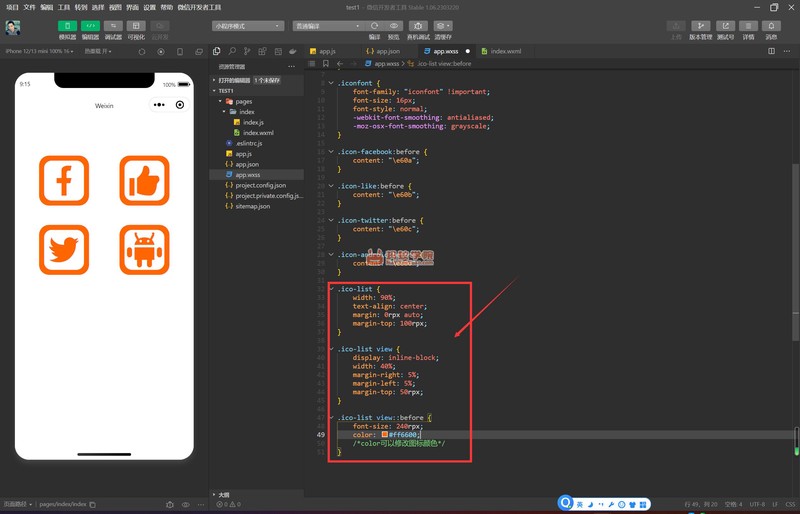Open the 资源管理器 more options ellipsis
Viewport: 800px width, 514px height.
(291, 66)
